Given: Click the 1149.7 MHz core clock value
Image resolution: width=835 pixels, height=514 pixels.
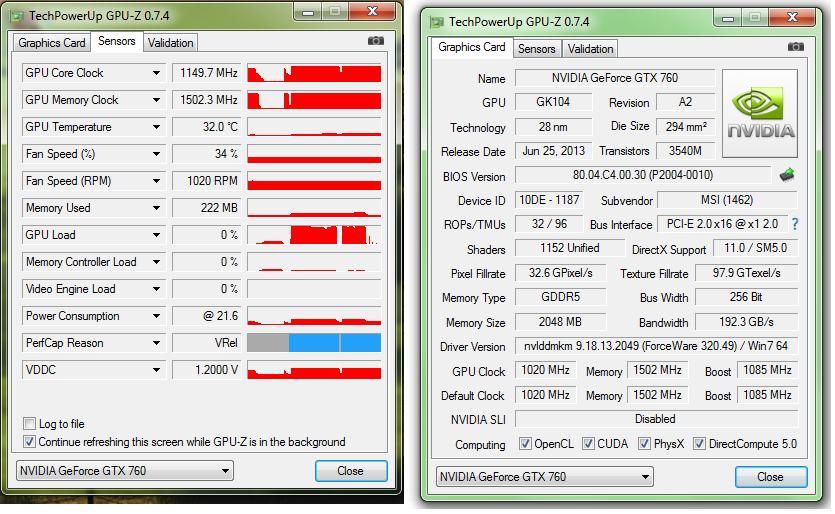Looking at the screenshot, I should tap(207, 73).
